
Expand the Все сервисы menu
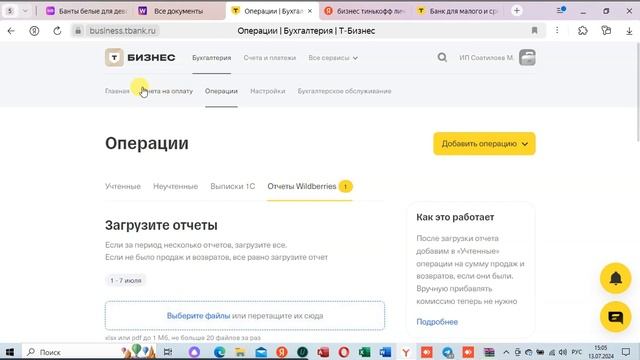tap(333, 58)
